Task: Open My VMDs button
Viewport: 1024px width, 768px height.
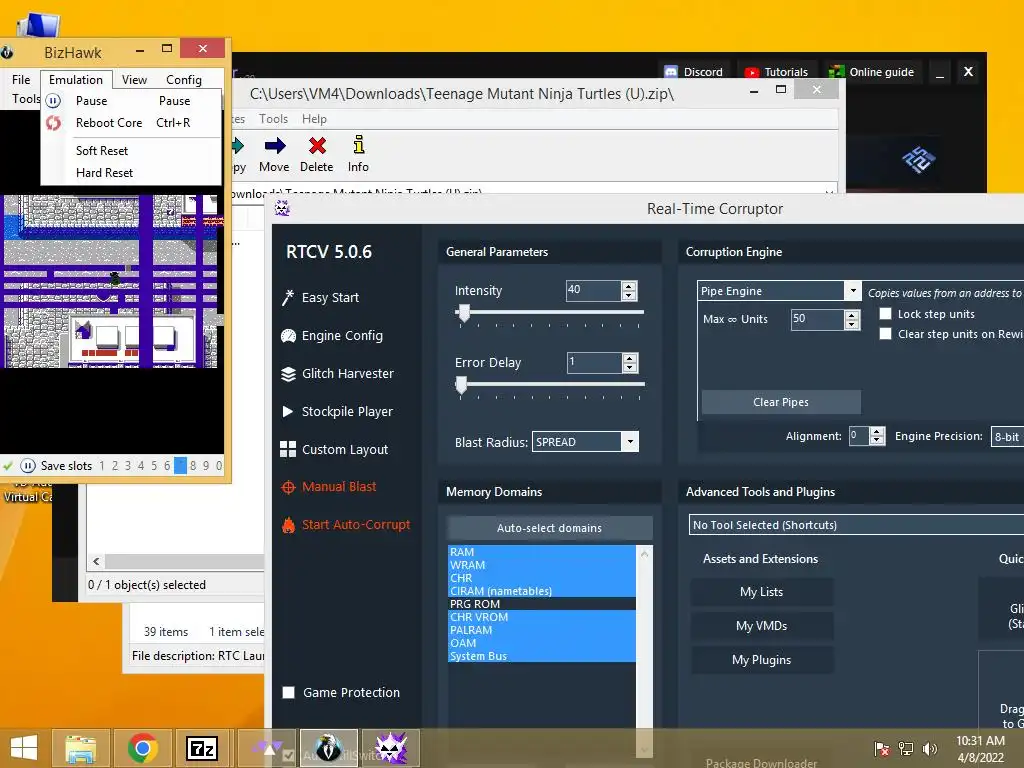Action: (761, 626)
